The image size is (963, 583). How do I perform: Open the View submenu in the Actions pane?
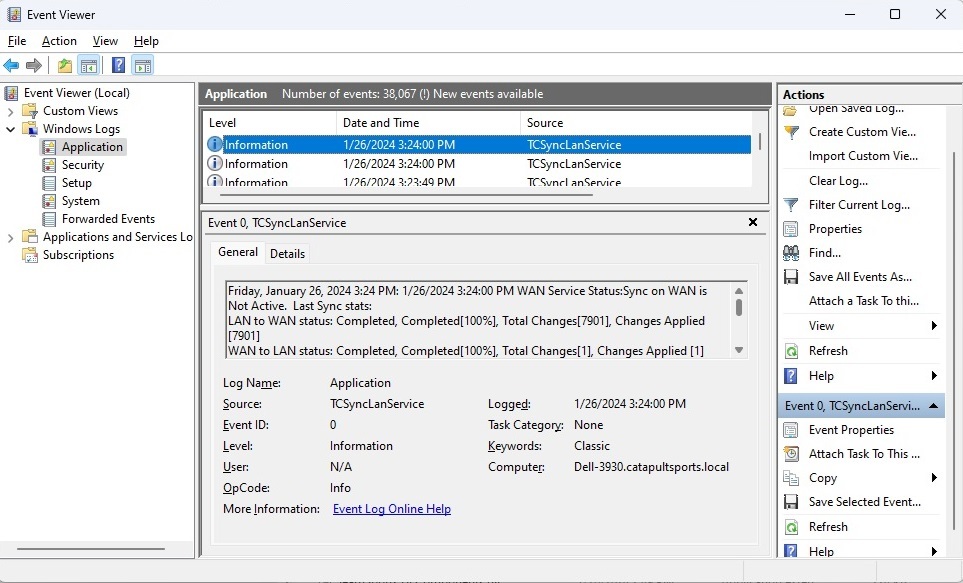(820, 325)
